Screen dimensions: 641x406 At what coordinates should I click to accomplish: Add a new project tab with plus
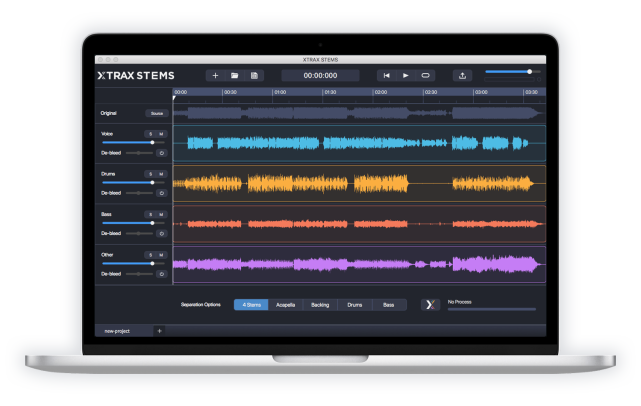pyautogui.click(x=159, y=331)
